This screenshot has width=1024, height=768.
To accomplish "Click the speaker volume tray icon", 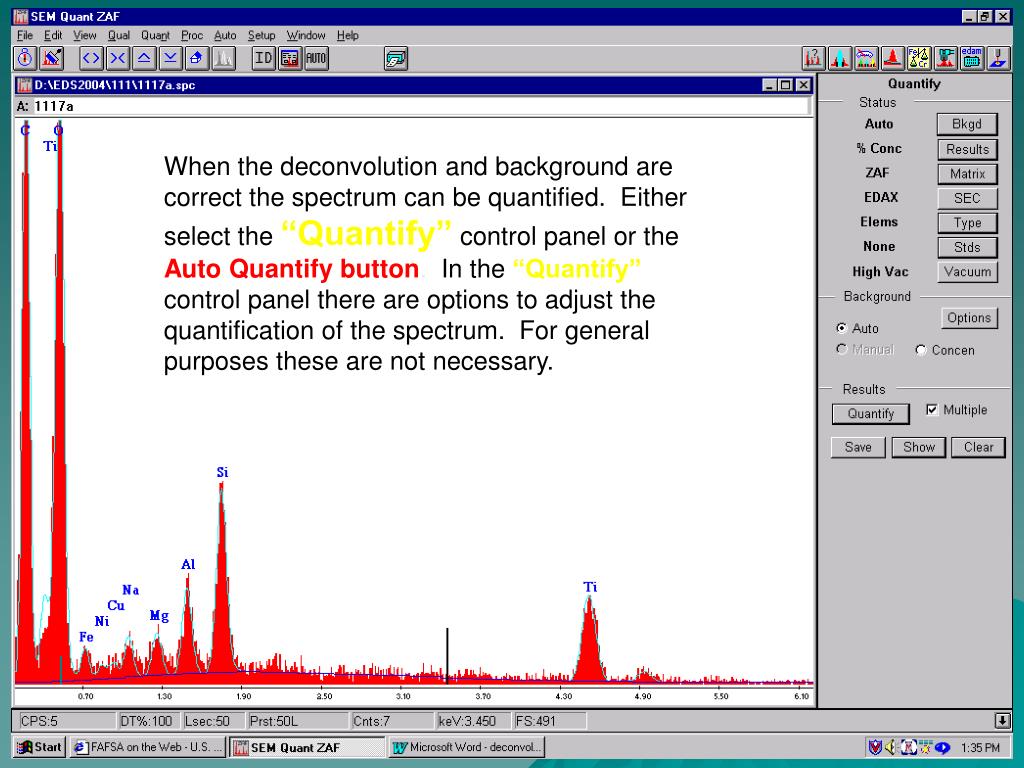I will (892, 747).
